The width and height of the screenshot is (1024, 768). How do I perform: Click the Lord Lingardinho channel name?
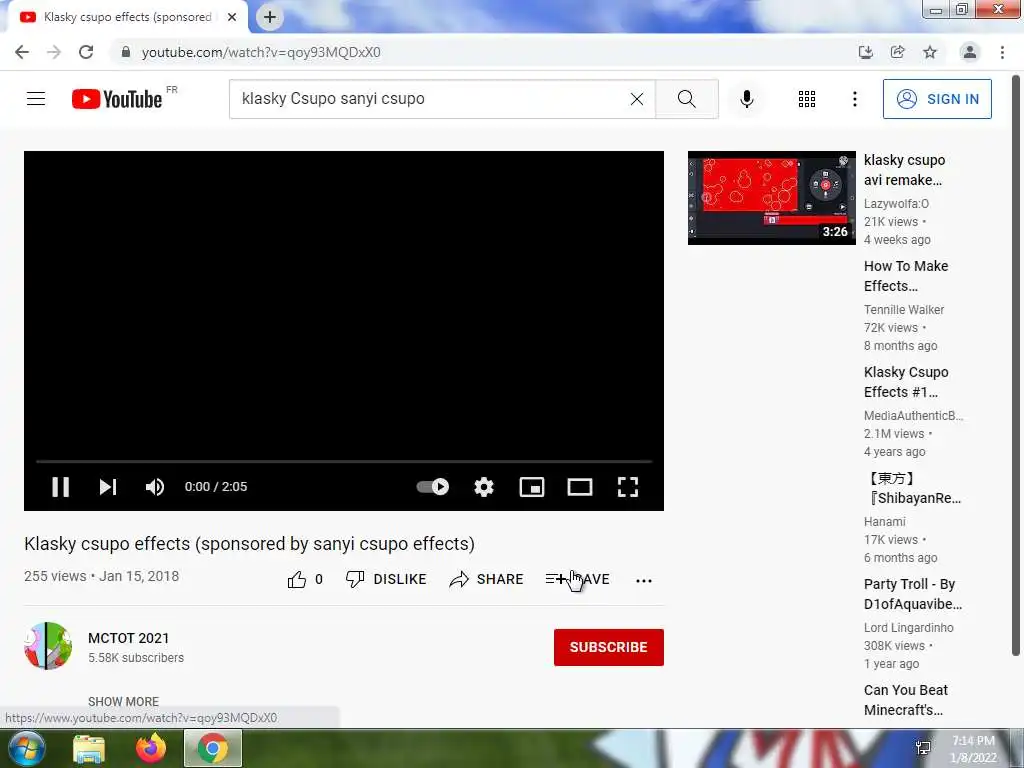pos(908,628)
